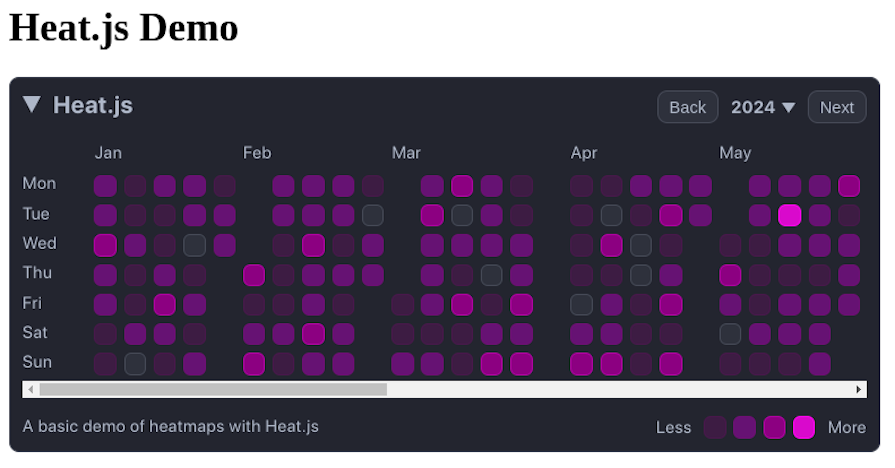Toggle the brightest legend color next to More
Screen dimensions: 895x468
coord(804,428)
